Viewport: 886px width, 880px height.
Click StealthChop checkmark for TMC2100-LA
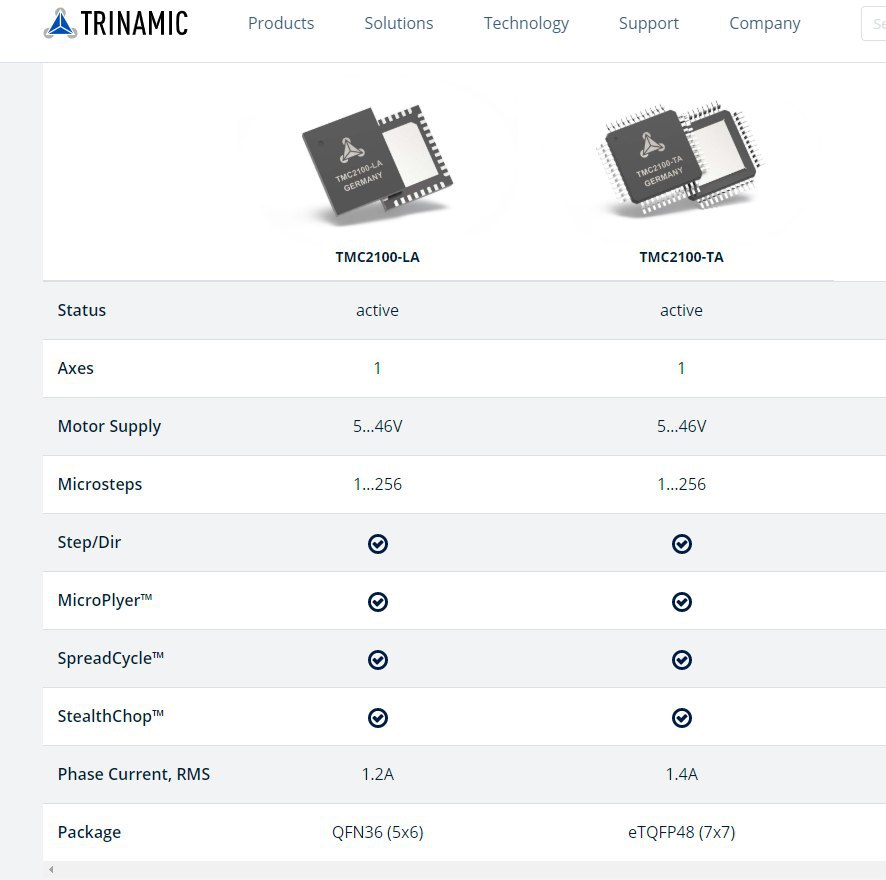click(x=377, y=718)
